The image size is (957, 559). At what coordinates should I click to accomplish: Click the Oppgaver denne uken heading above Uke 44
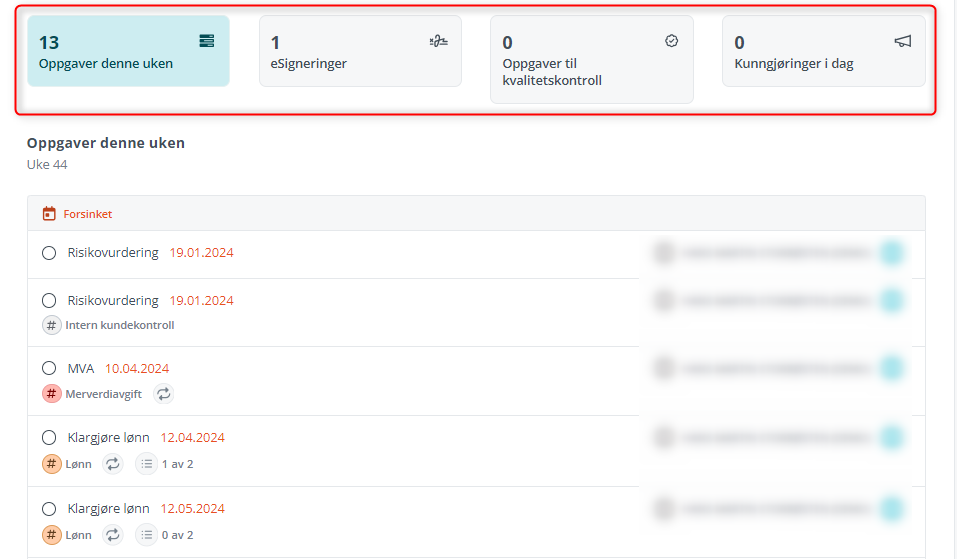[106, 143]
